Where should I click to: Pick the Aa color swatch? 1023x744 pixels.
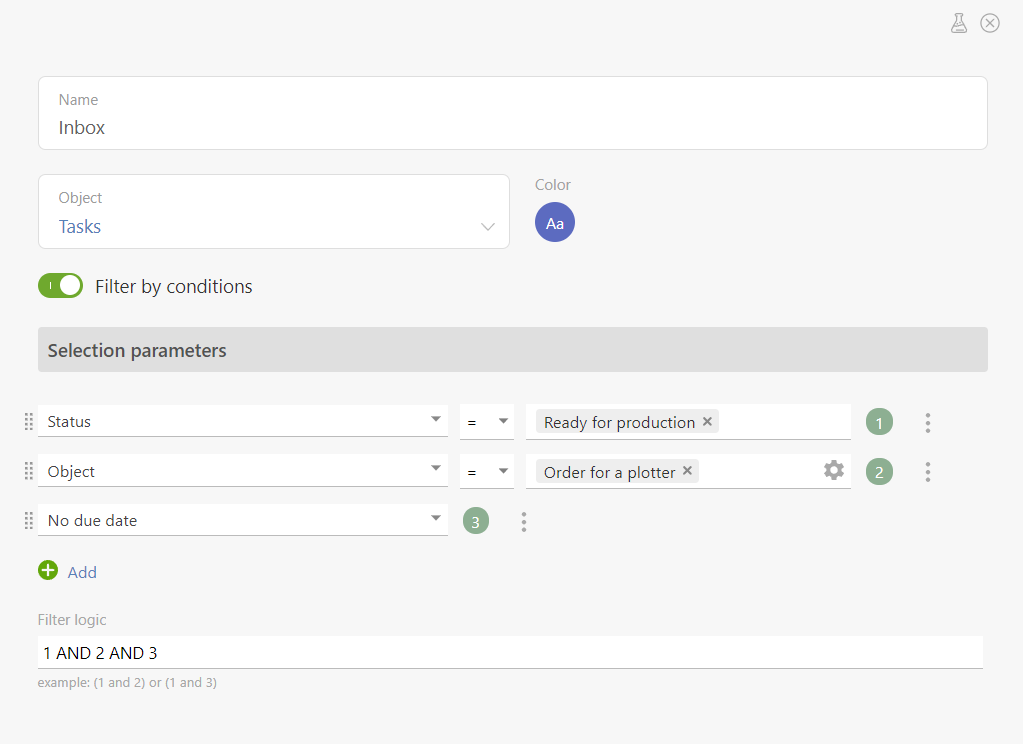(555, 223)
